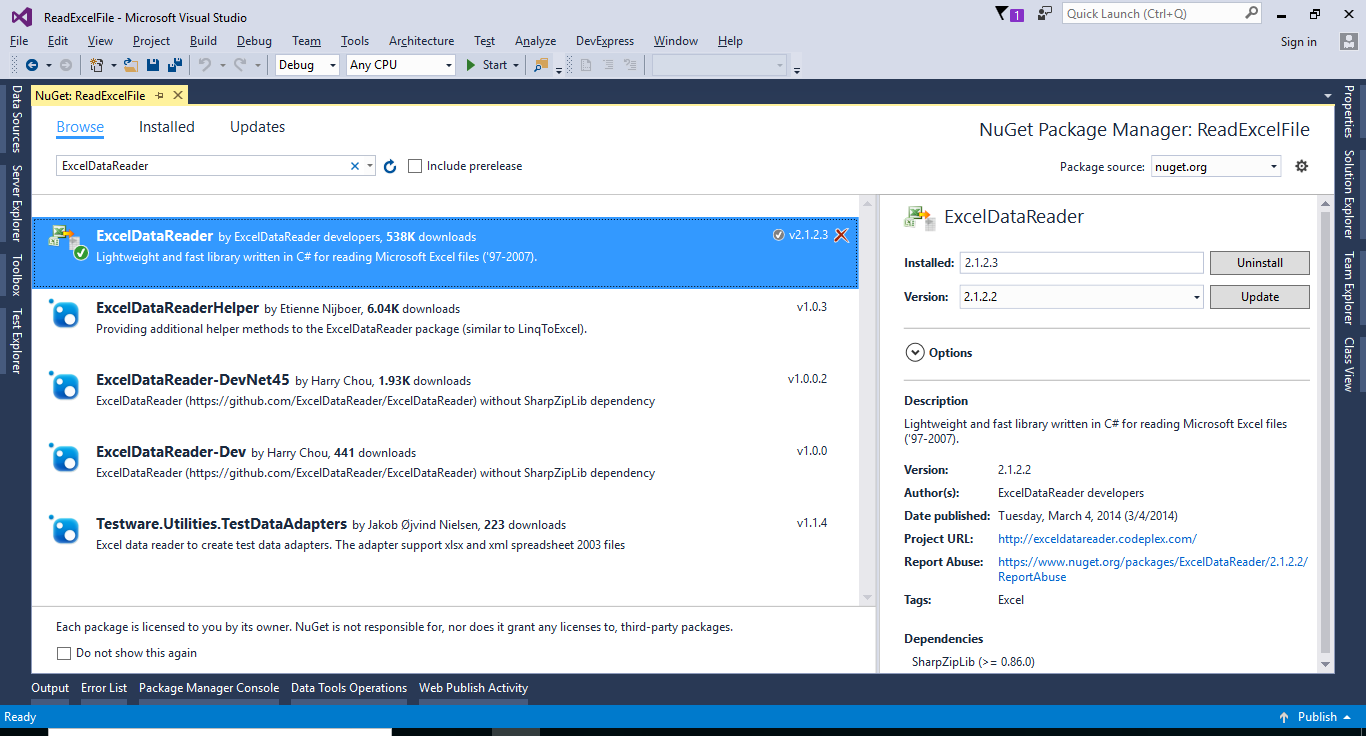This screenshot has width=1366, height=736.
Task: Open the DevExpress menu
Action: click(x=605, y=41)
